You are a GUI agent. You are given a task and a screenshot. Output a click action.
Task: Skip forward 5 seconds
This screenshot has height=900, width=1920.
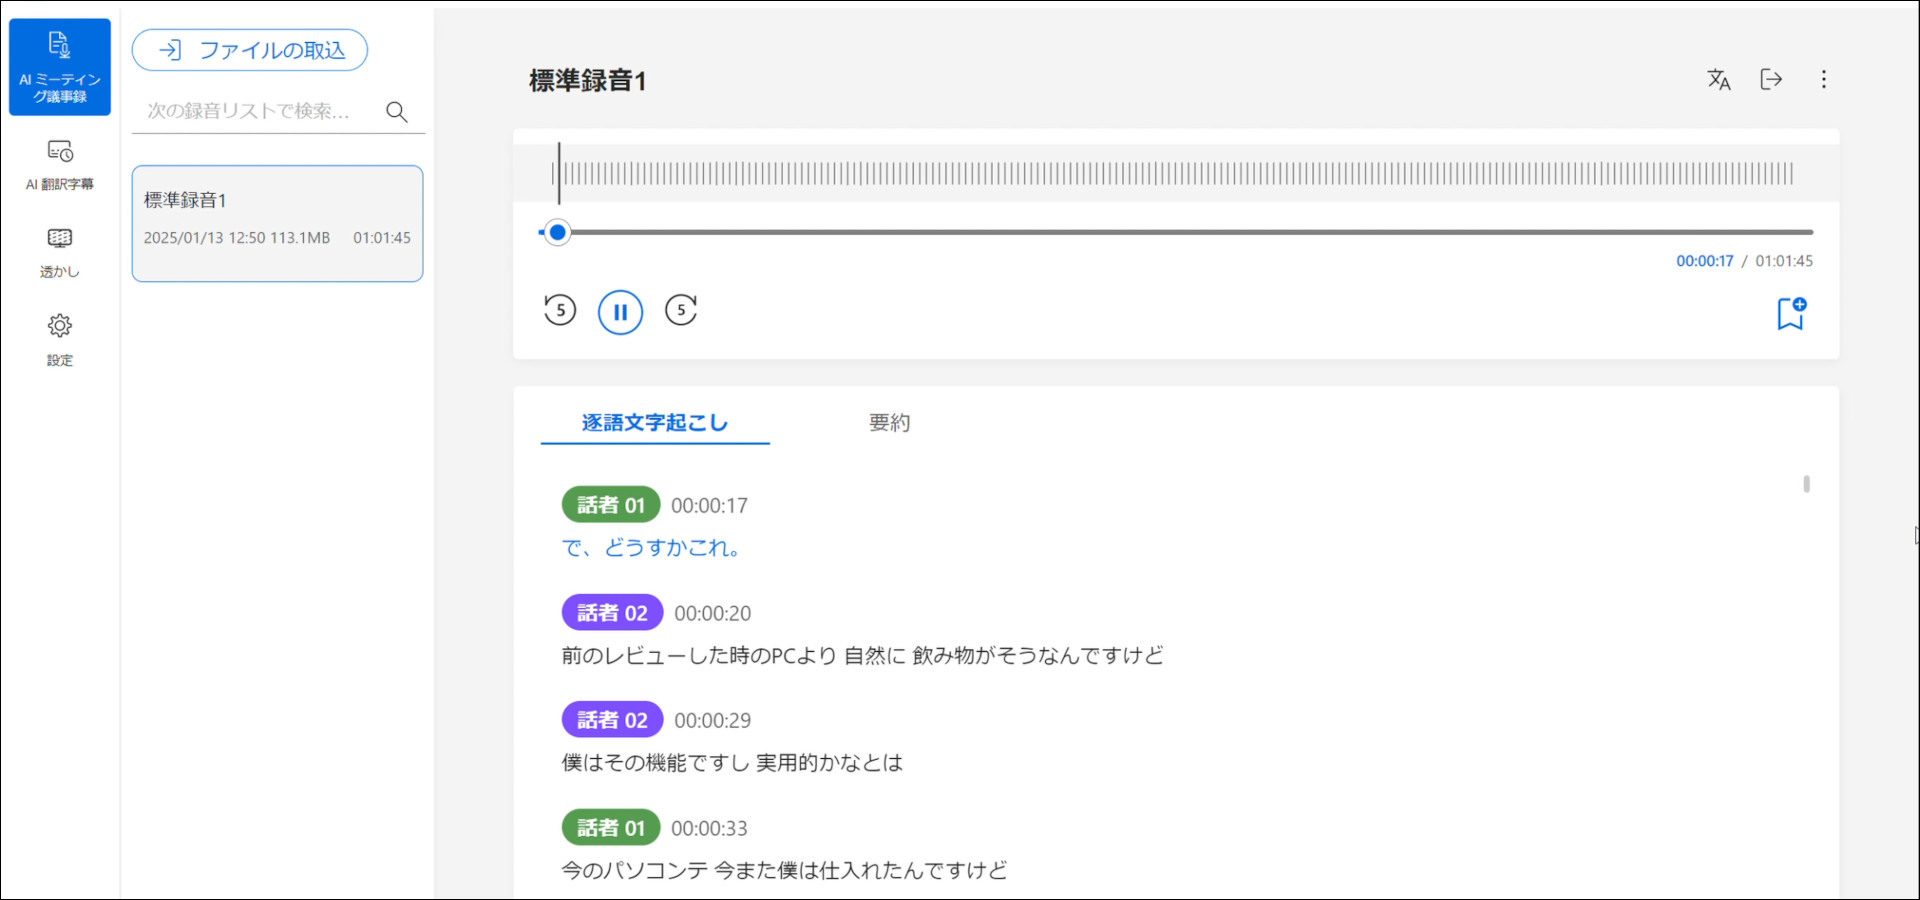click(681, 310)
